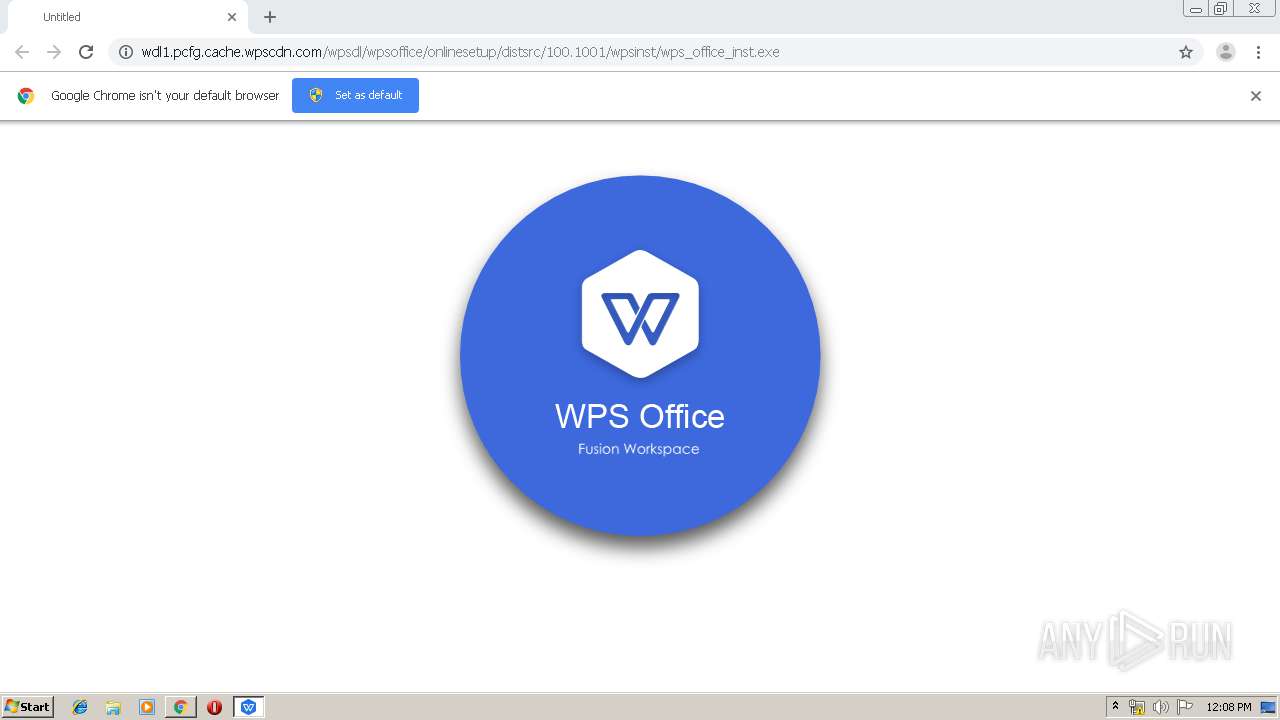The height and width of the screenshot is (720, 1280).
Task: Select the WPS installer taskbar button
Action: (x=248, y=707)
